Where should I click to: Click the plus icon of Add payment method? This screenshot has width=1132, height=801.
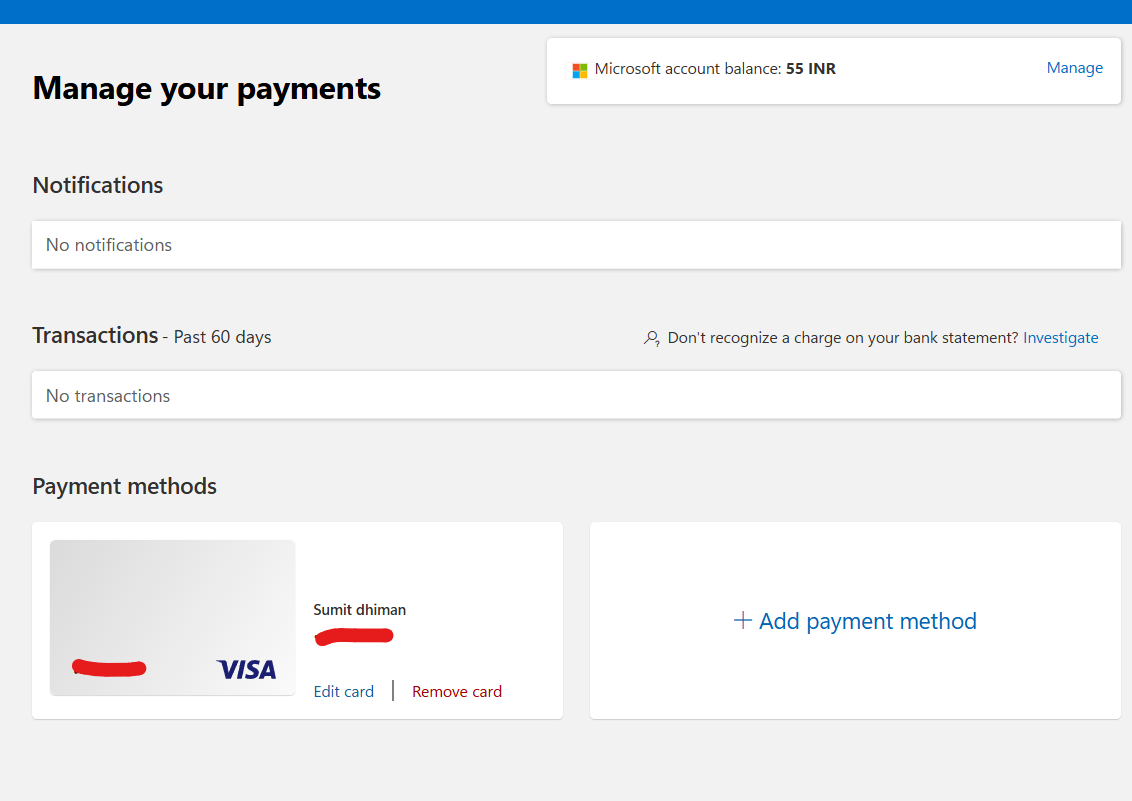click(743, 620)
